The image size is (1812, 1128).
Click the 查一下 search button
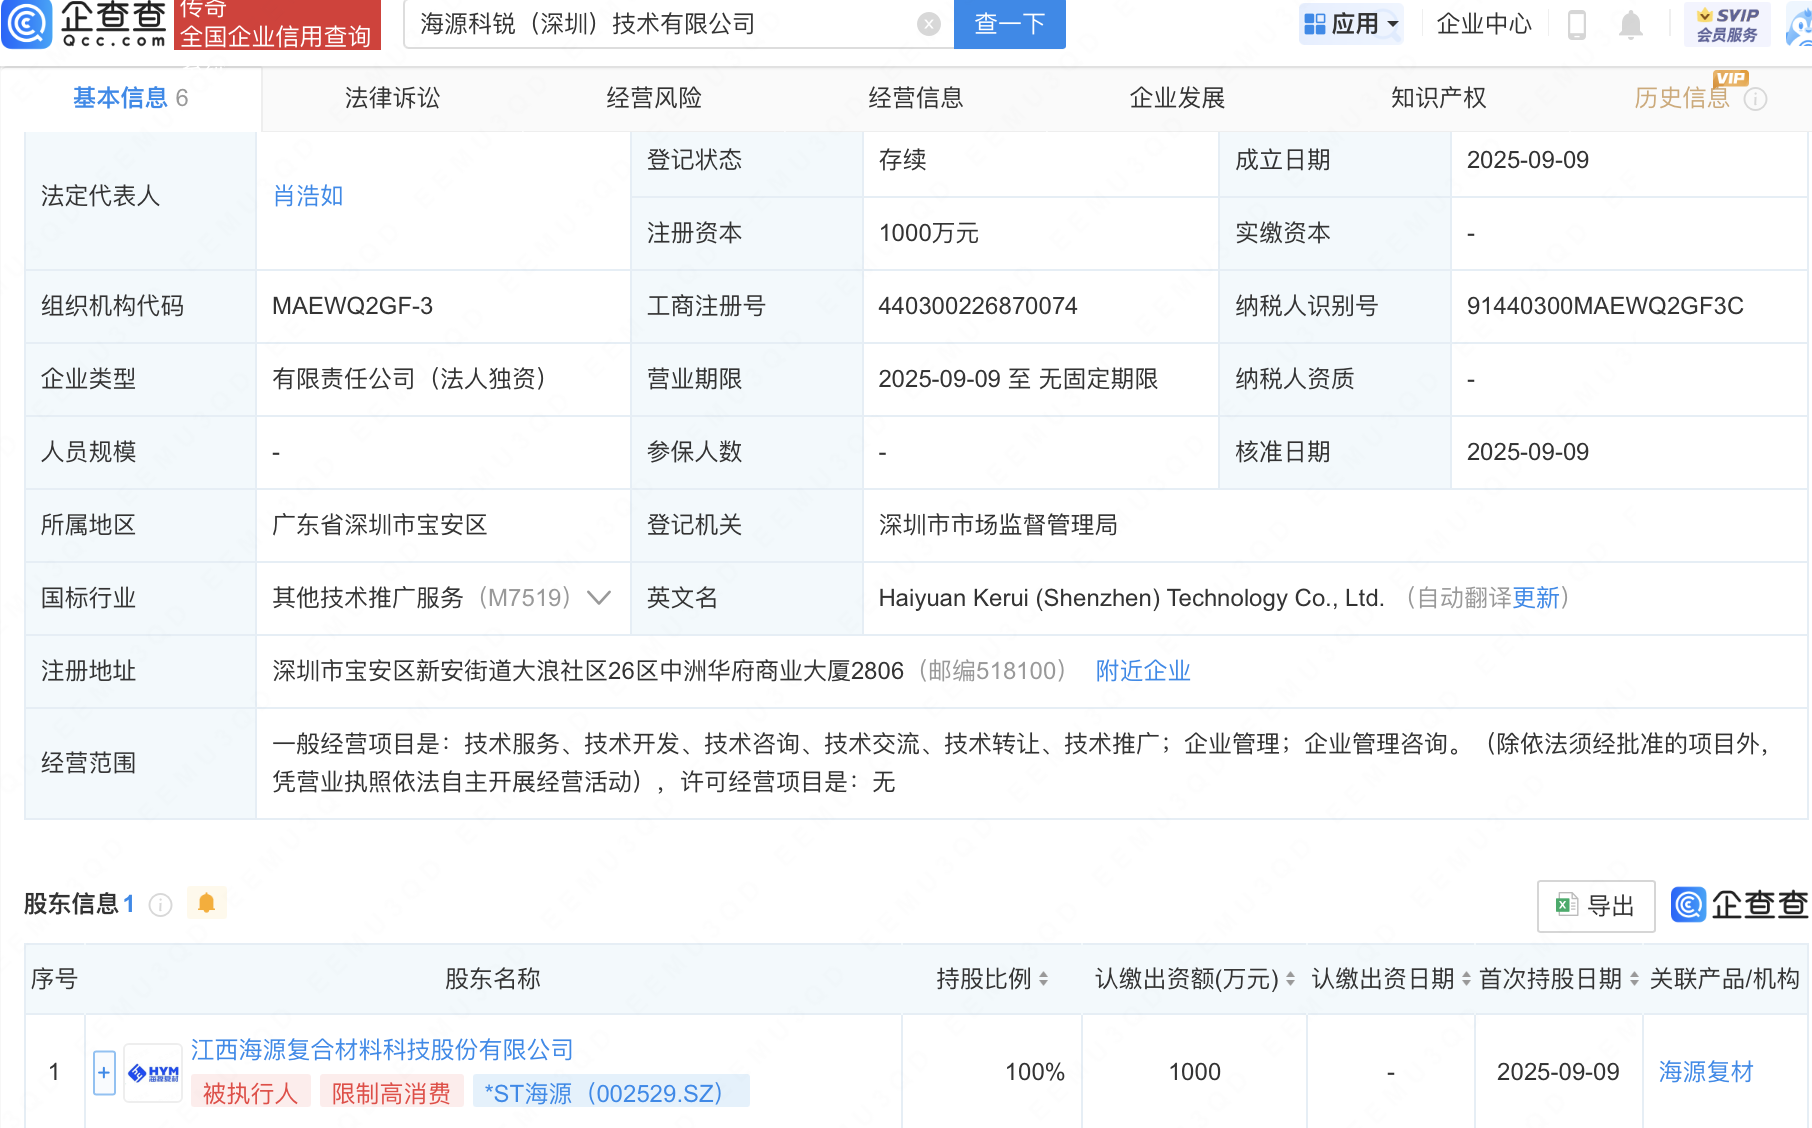(x=1010, y=24)
